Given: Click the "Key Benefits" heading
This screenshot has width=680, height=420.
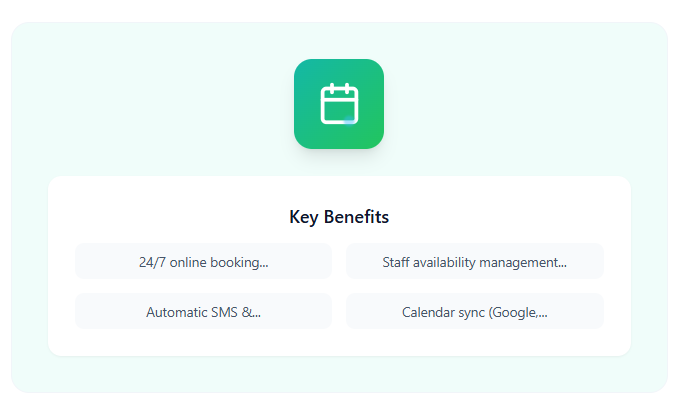Looking at the screenshot, I should click(x=339, y=216).
